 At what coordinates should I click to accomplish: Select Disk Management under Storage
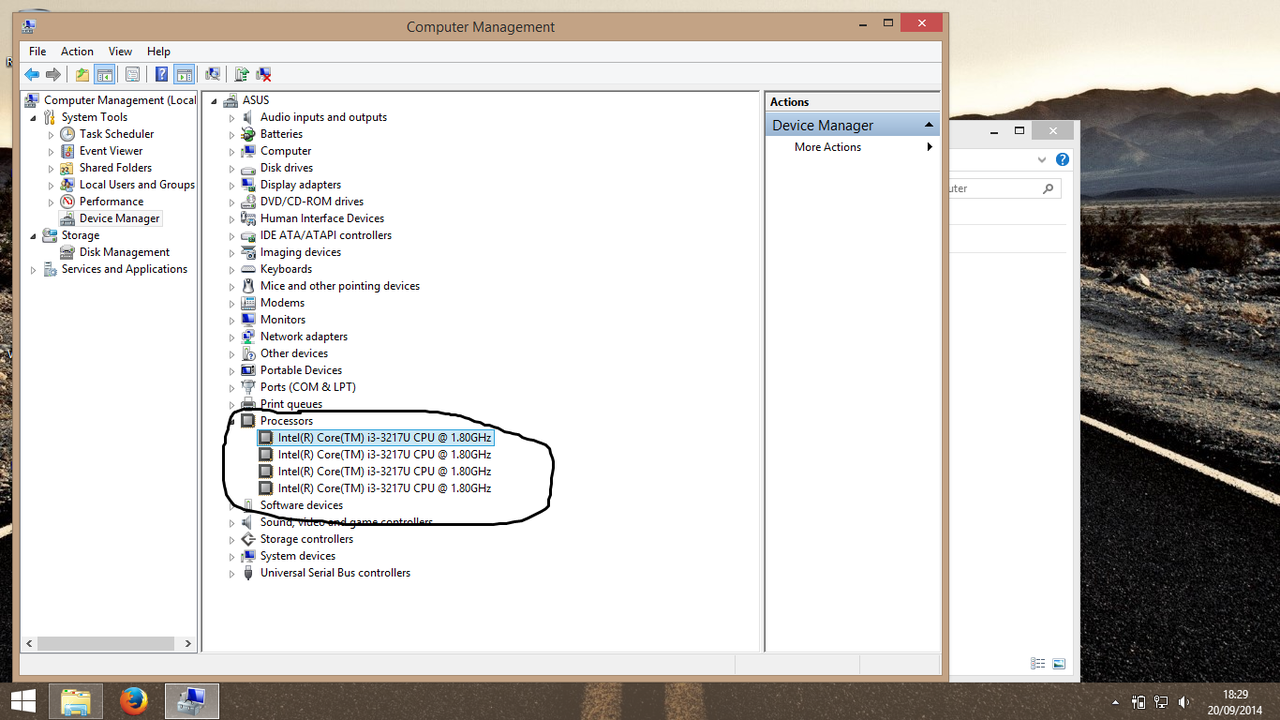click(124, 252)
